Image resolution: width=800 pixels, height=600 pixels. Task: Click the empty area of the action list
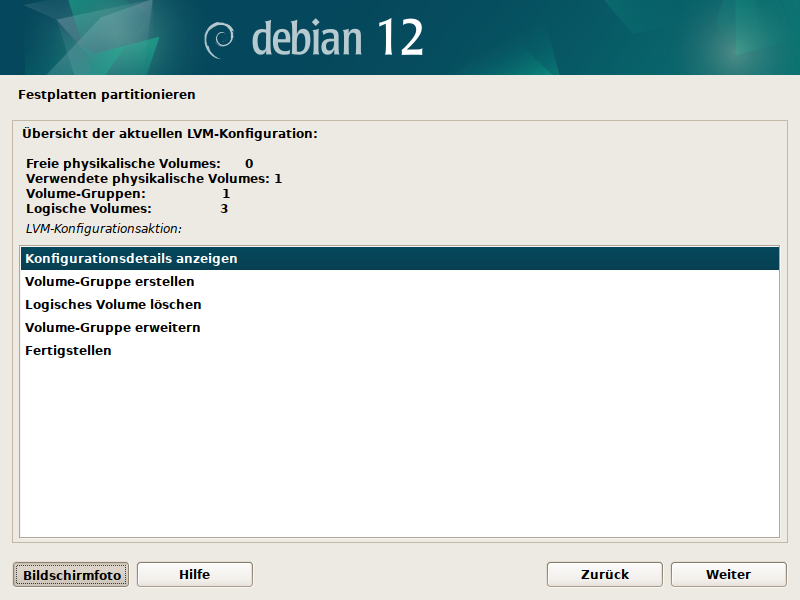click(400, 450)
